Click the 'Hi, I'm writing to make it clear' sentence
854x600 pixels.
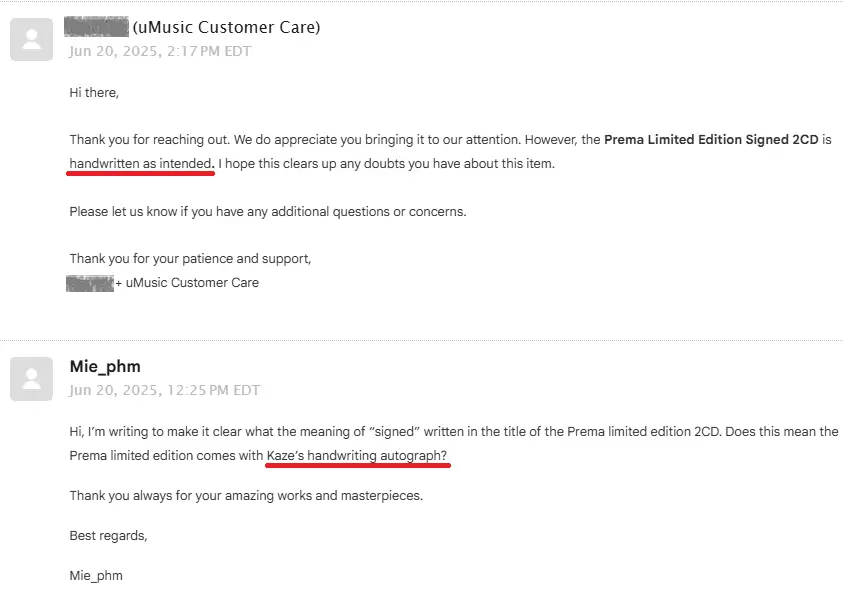454,444
